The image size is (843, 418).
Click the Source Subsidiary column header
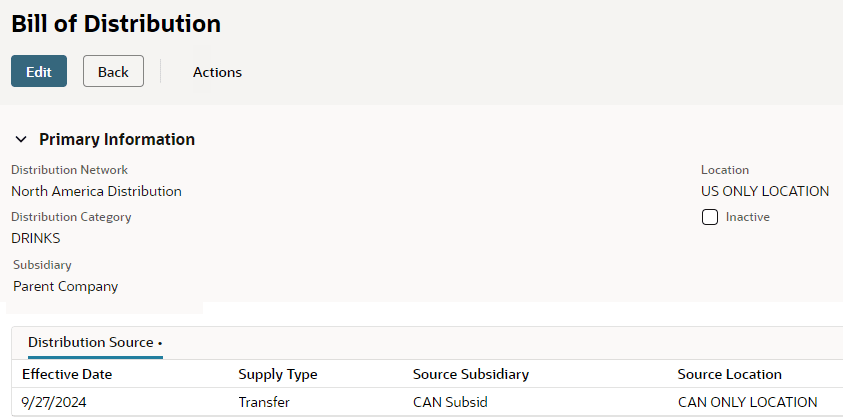point(470,374)
